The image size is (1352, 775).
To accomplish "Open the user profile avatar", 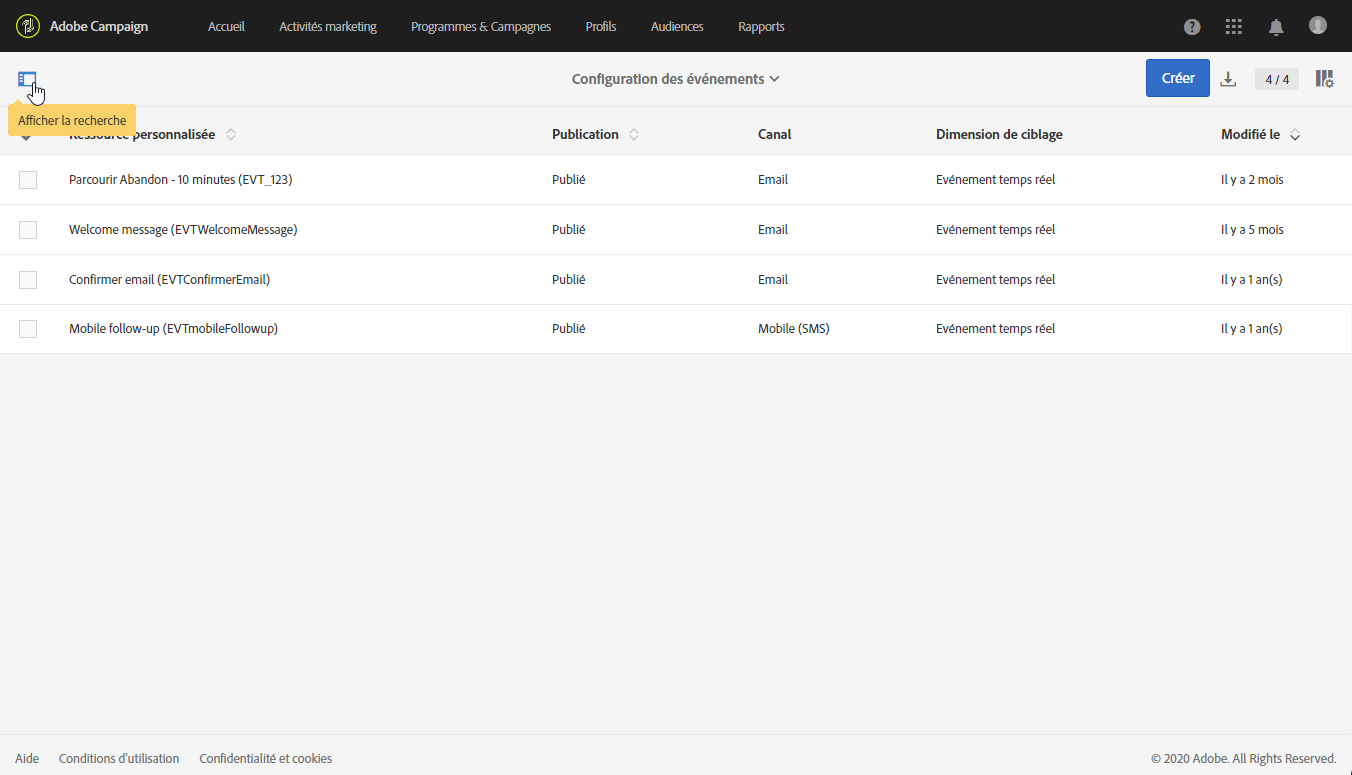I will coord(1318,25).
